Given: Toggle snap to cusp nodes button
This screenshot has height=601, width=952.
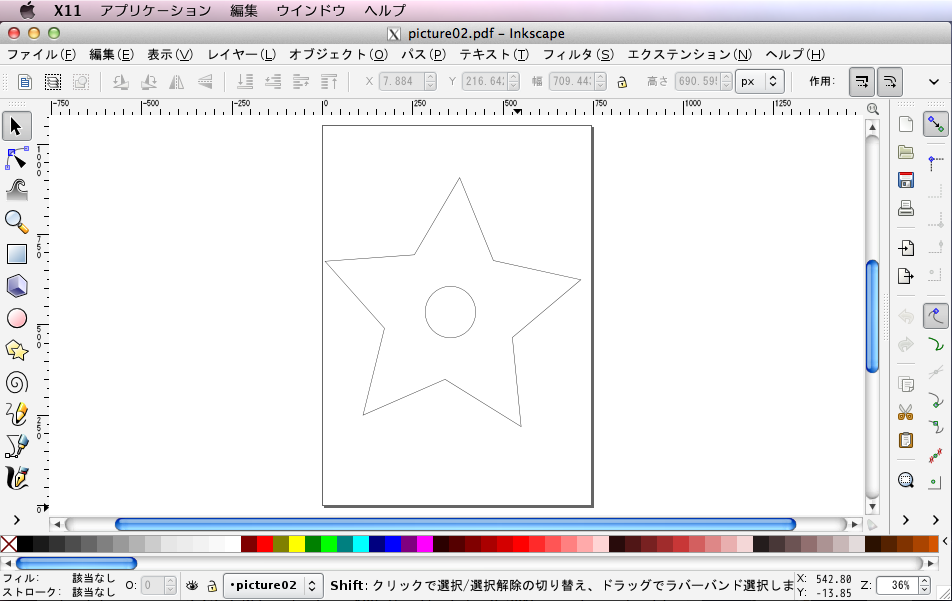Looking at the screenshot, I should tap(936, 399).
